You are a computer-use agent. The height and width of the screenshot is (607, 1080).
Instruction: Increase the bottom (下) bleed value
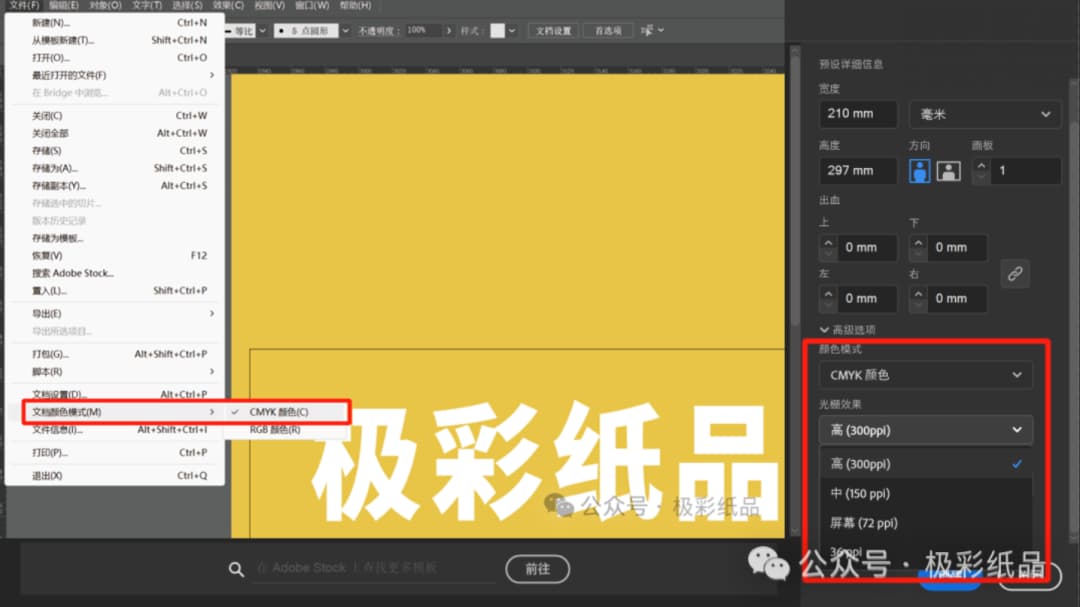point(918,243)
